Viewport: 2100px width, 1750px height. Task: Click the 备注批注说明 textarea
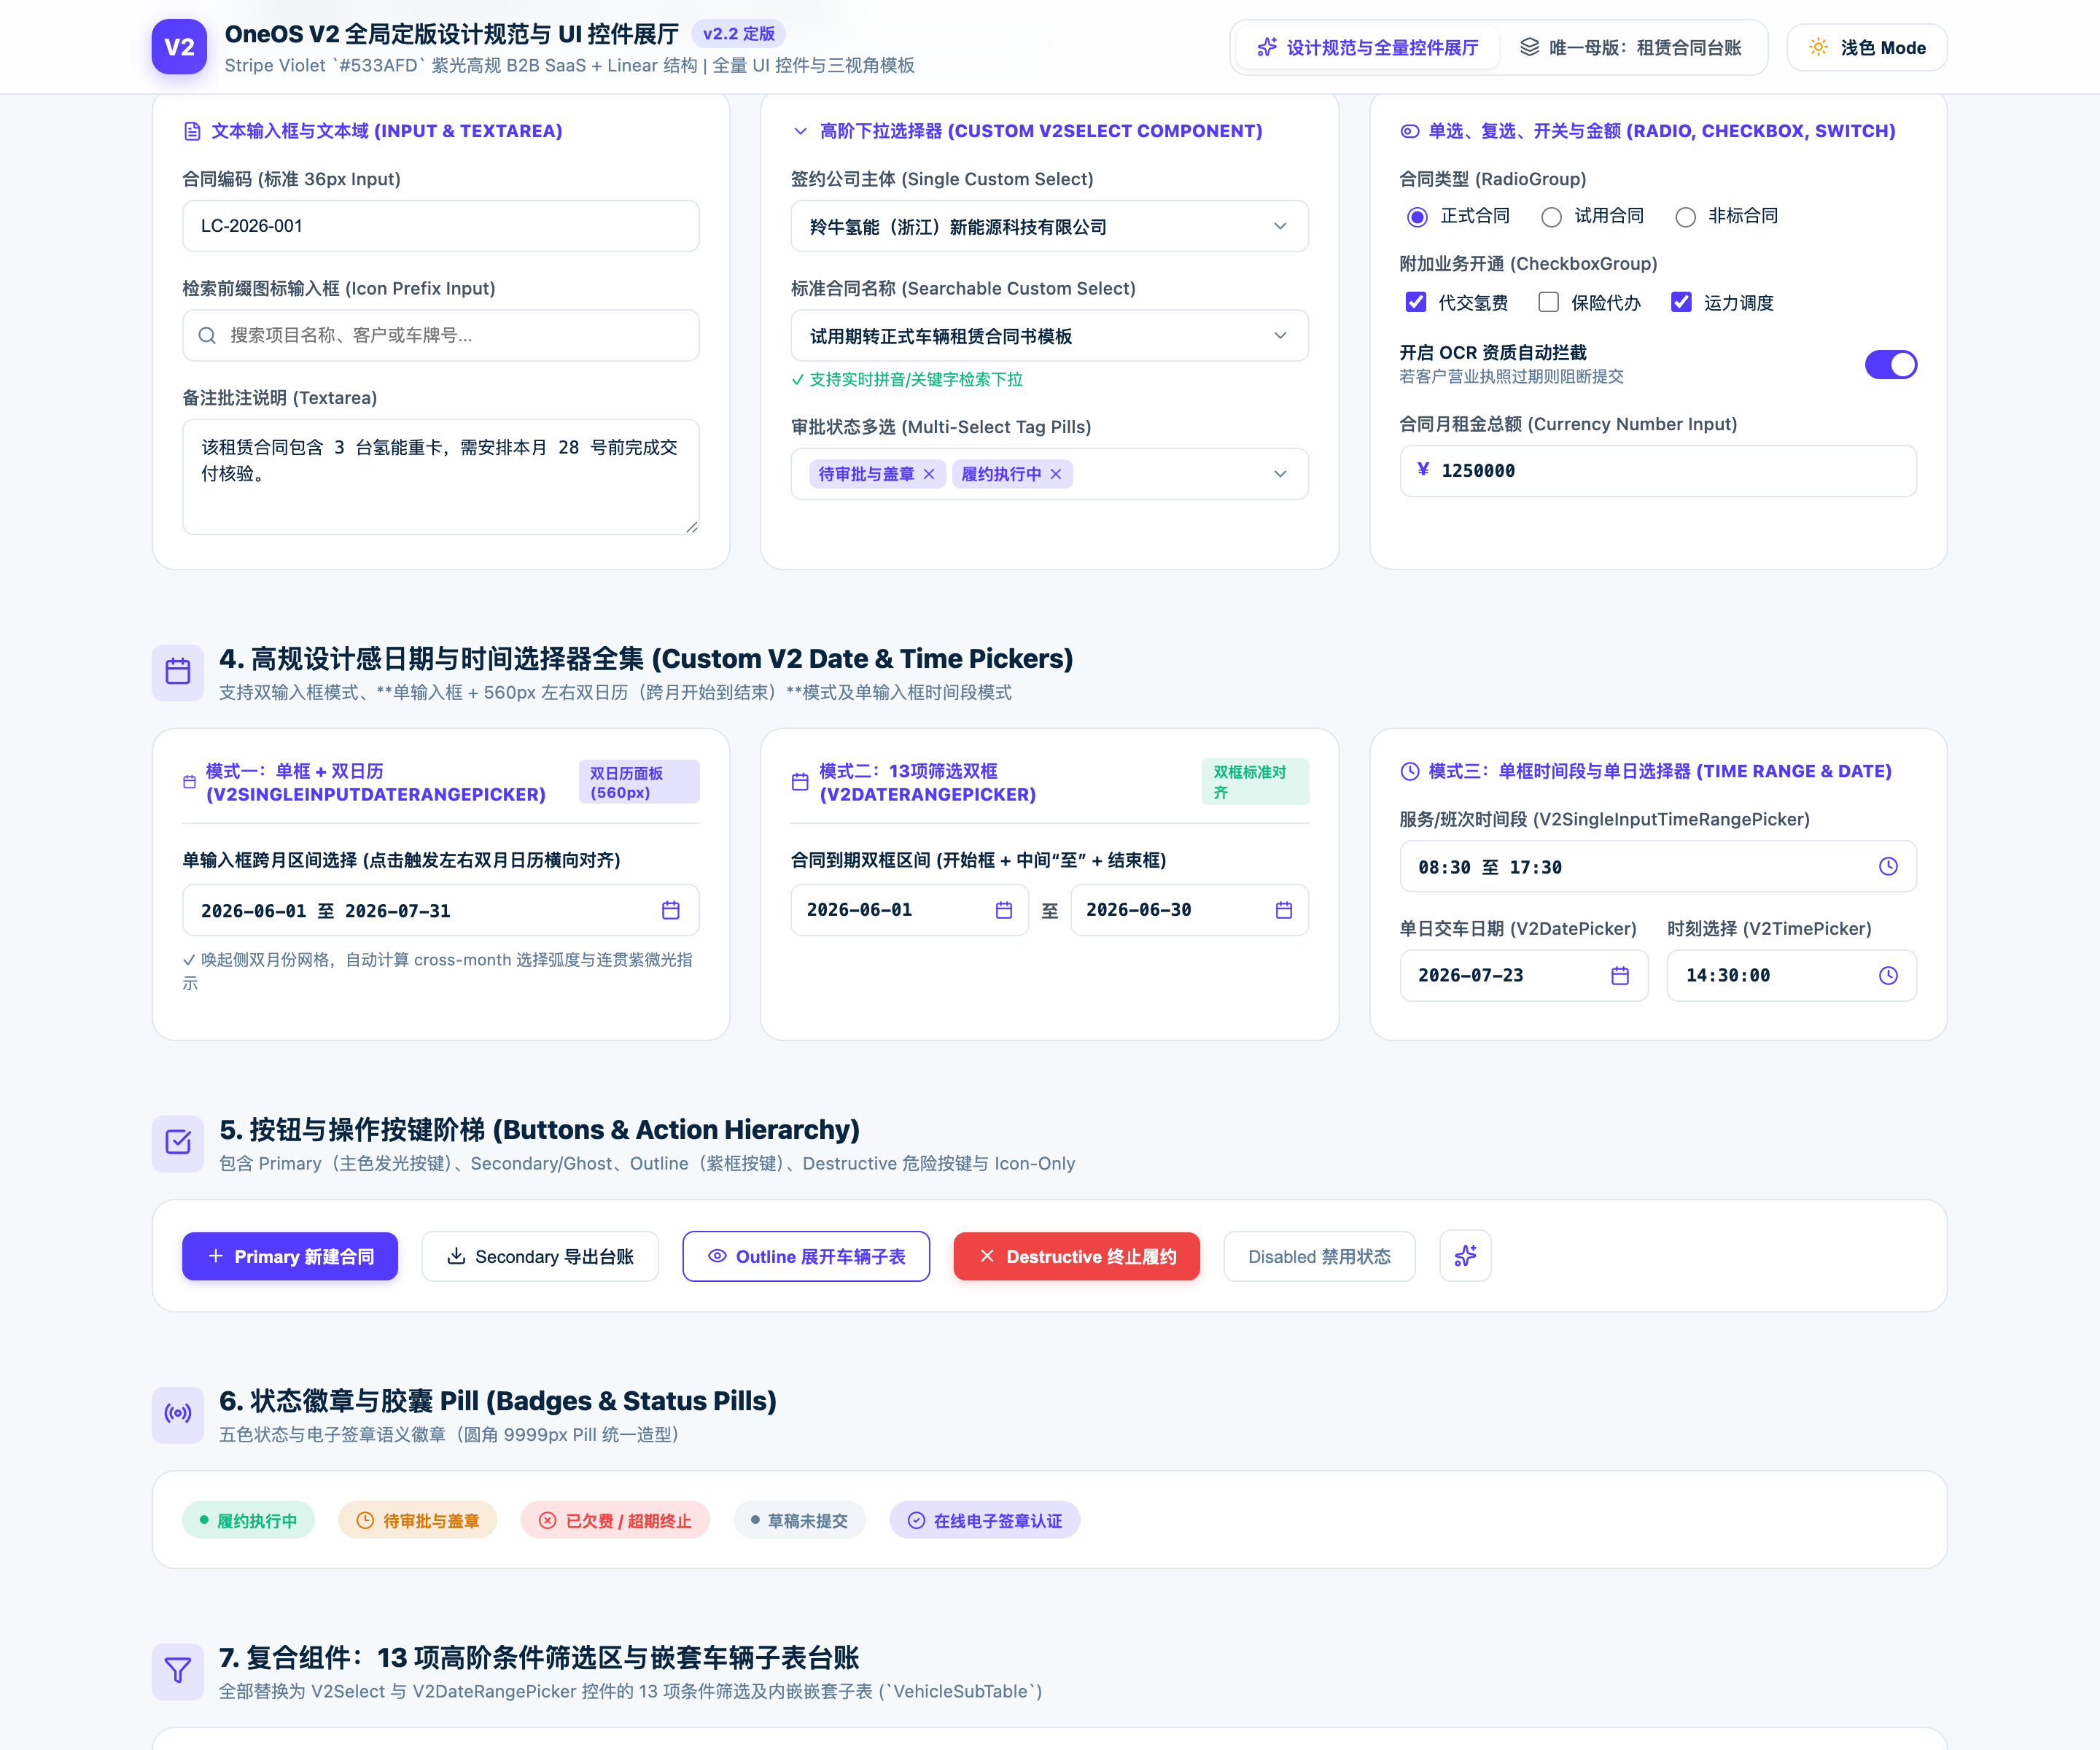pos(441,476)
